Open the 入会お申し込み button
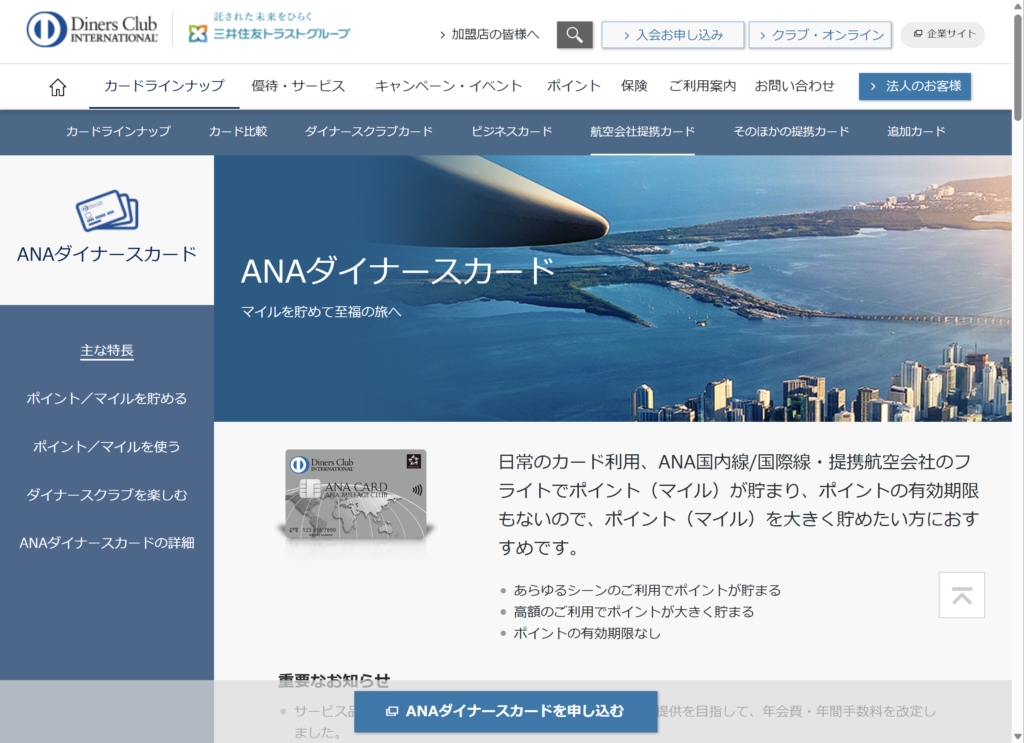 672,35
